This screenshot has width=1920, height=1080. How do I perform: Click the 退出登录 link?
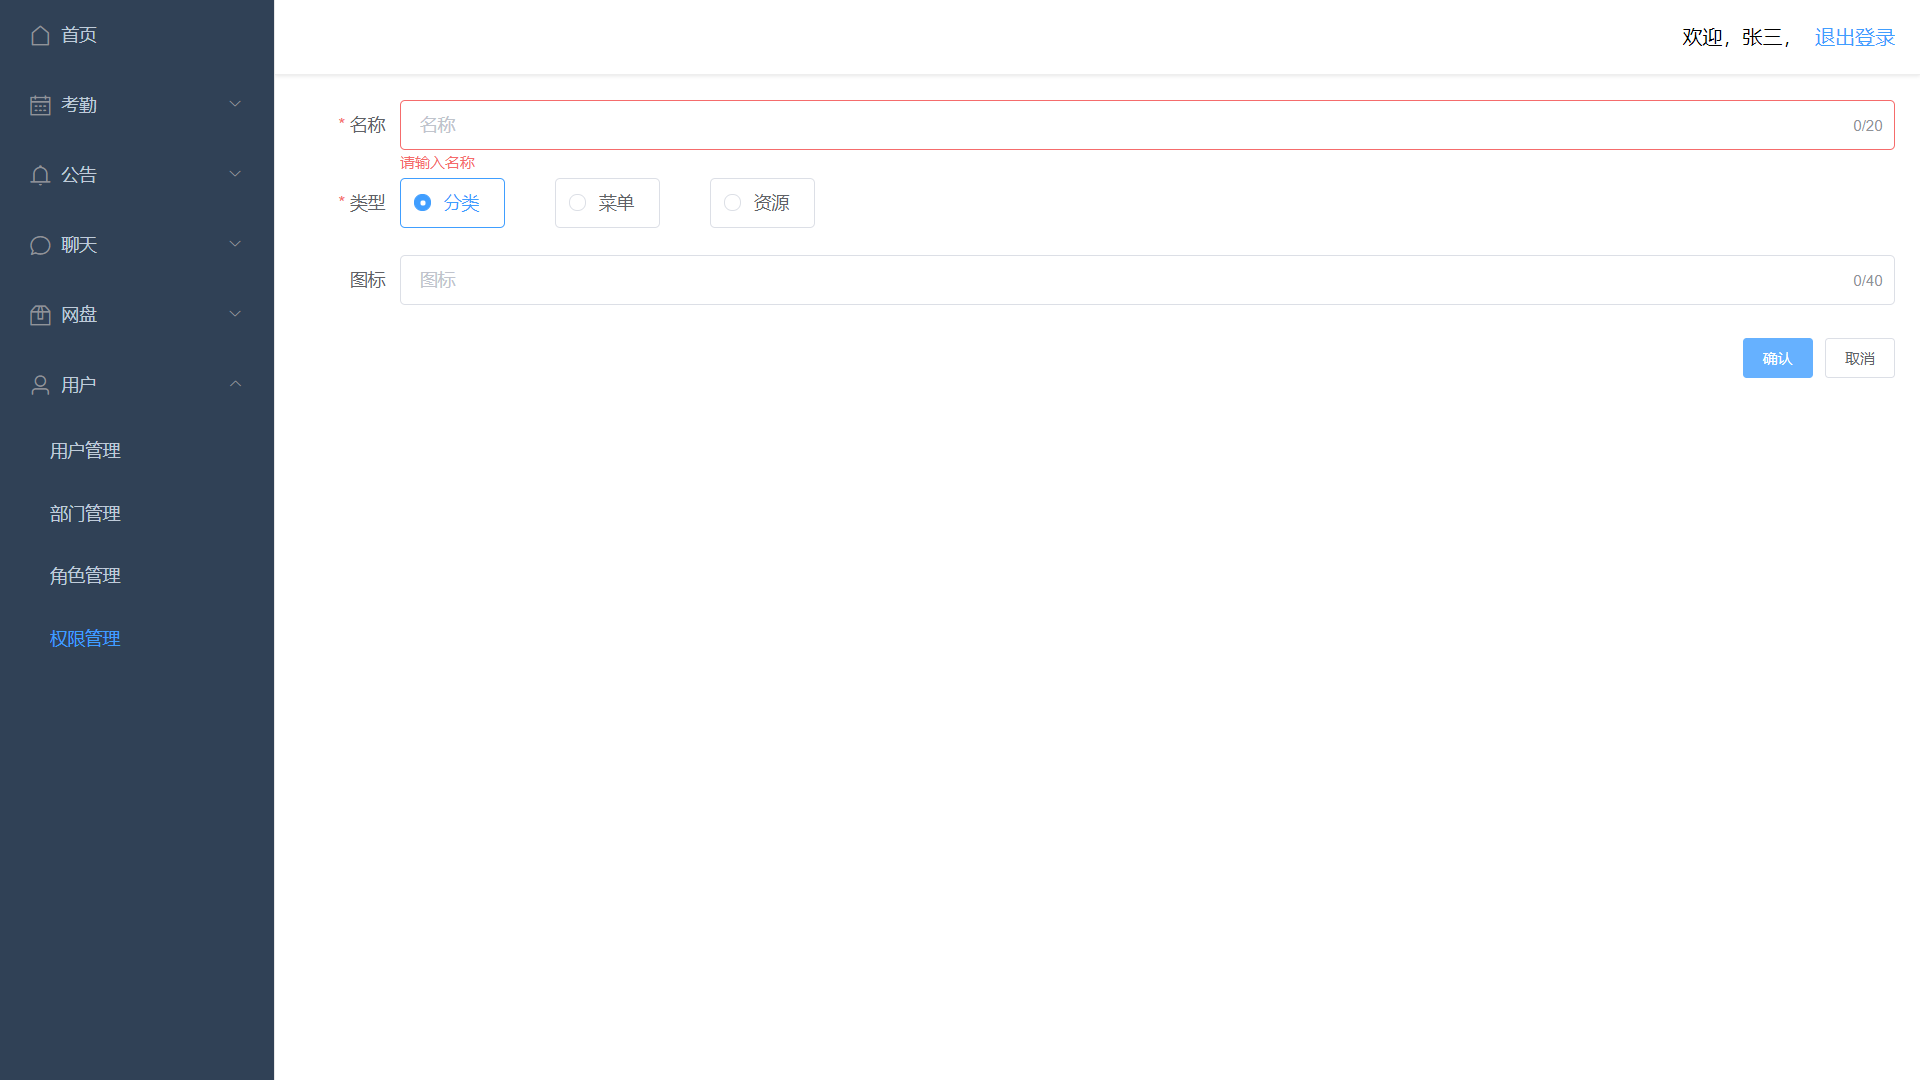(1854, 37)
